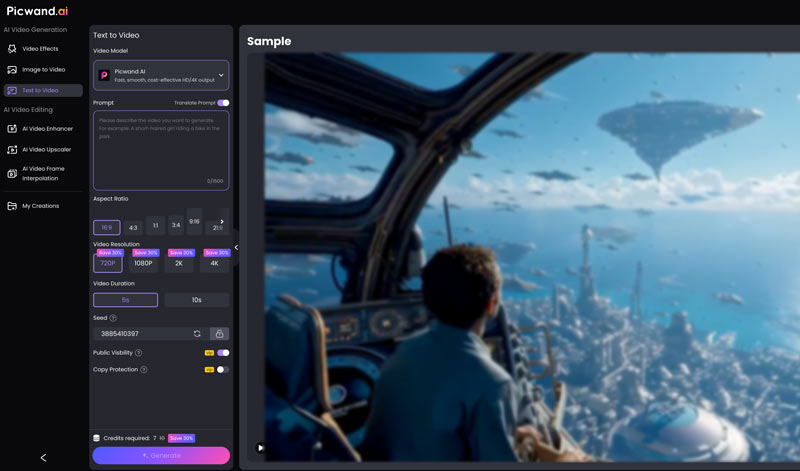
Task: Open AI Video Frame Interpolation
Action: (x=46, y=173)
